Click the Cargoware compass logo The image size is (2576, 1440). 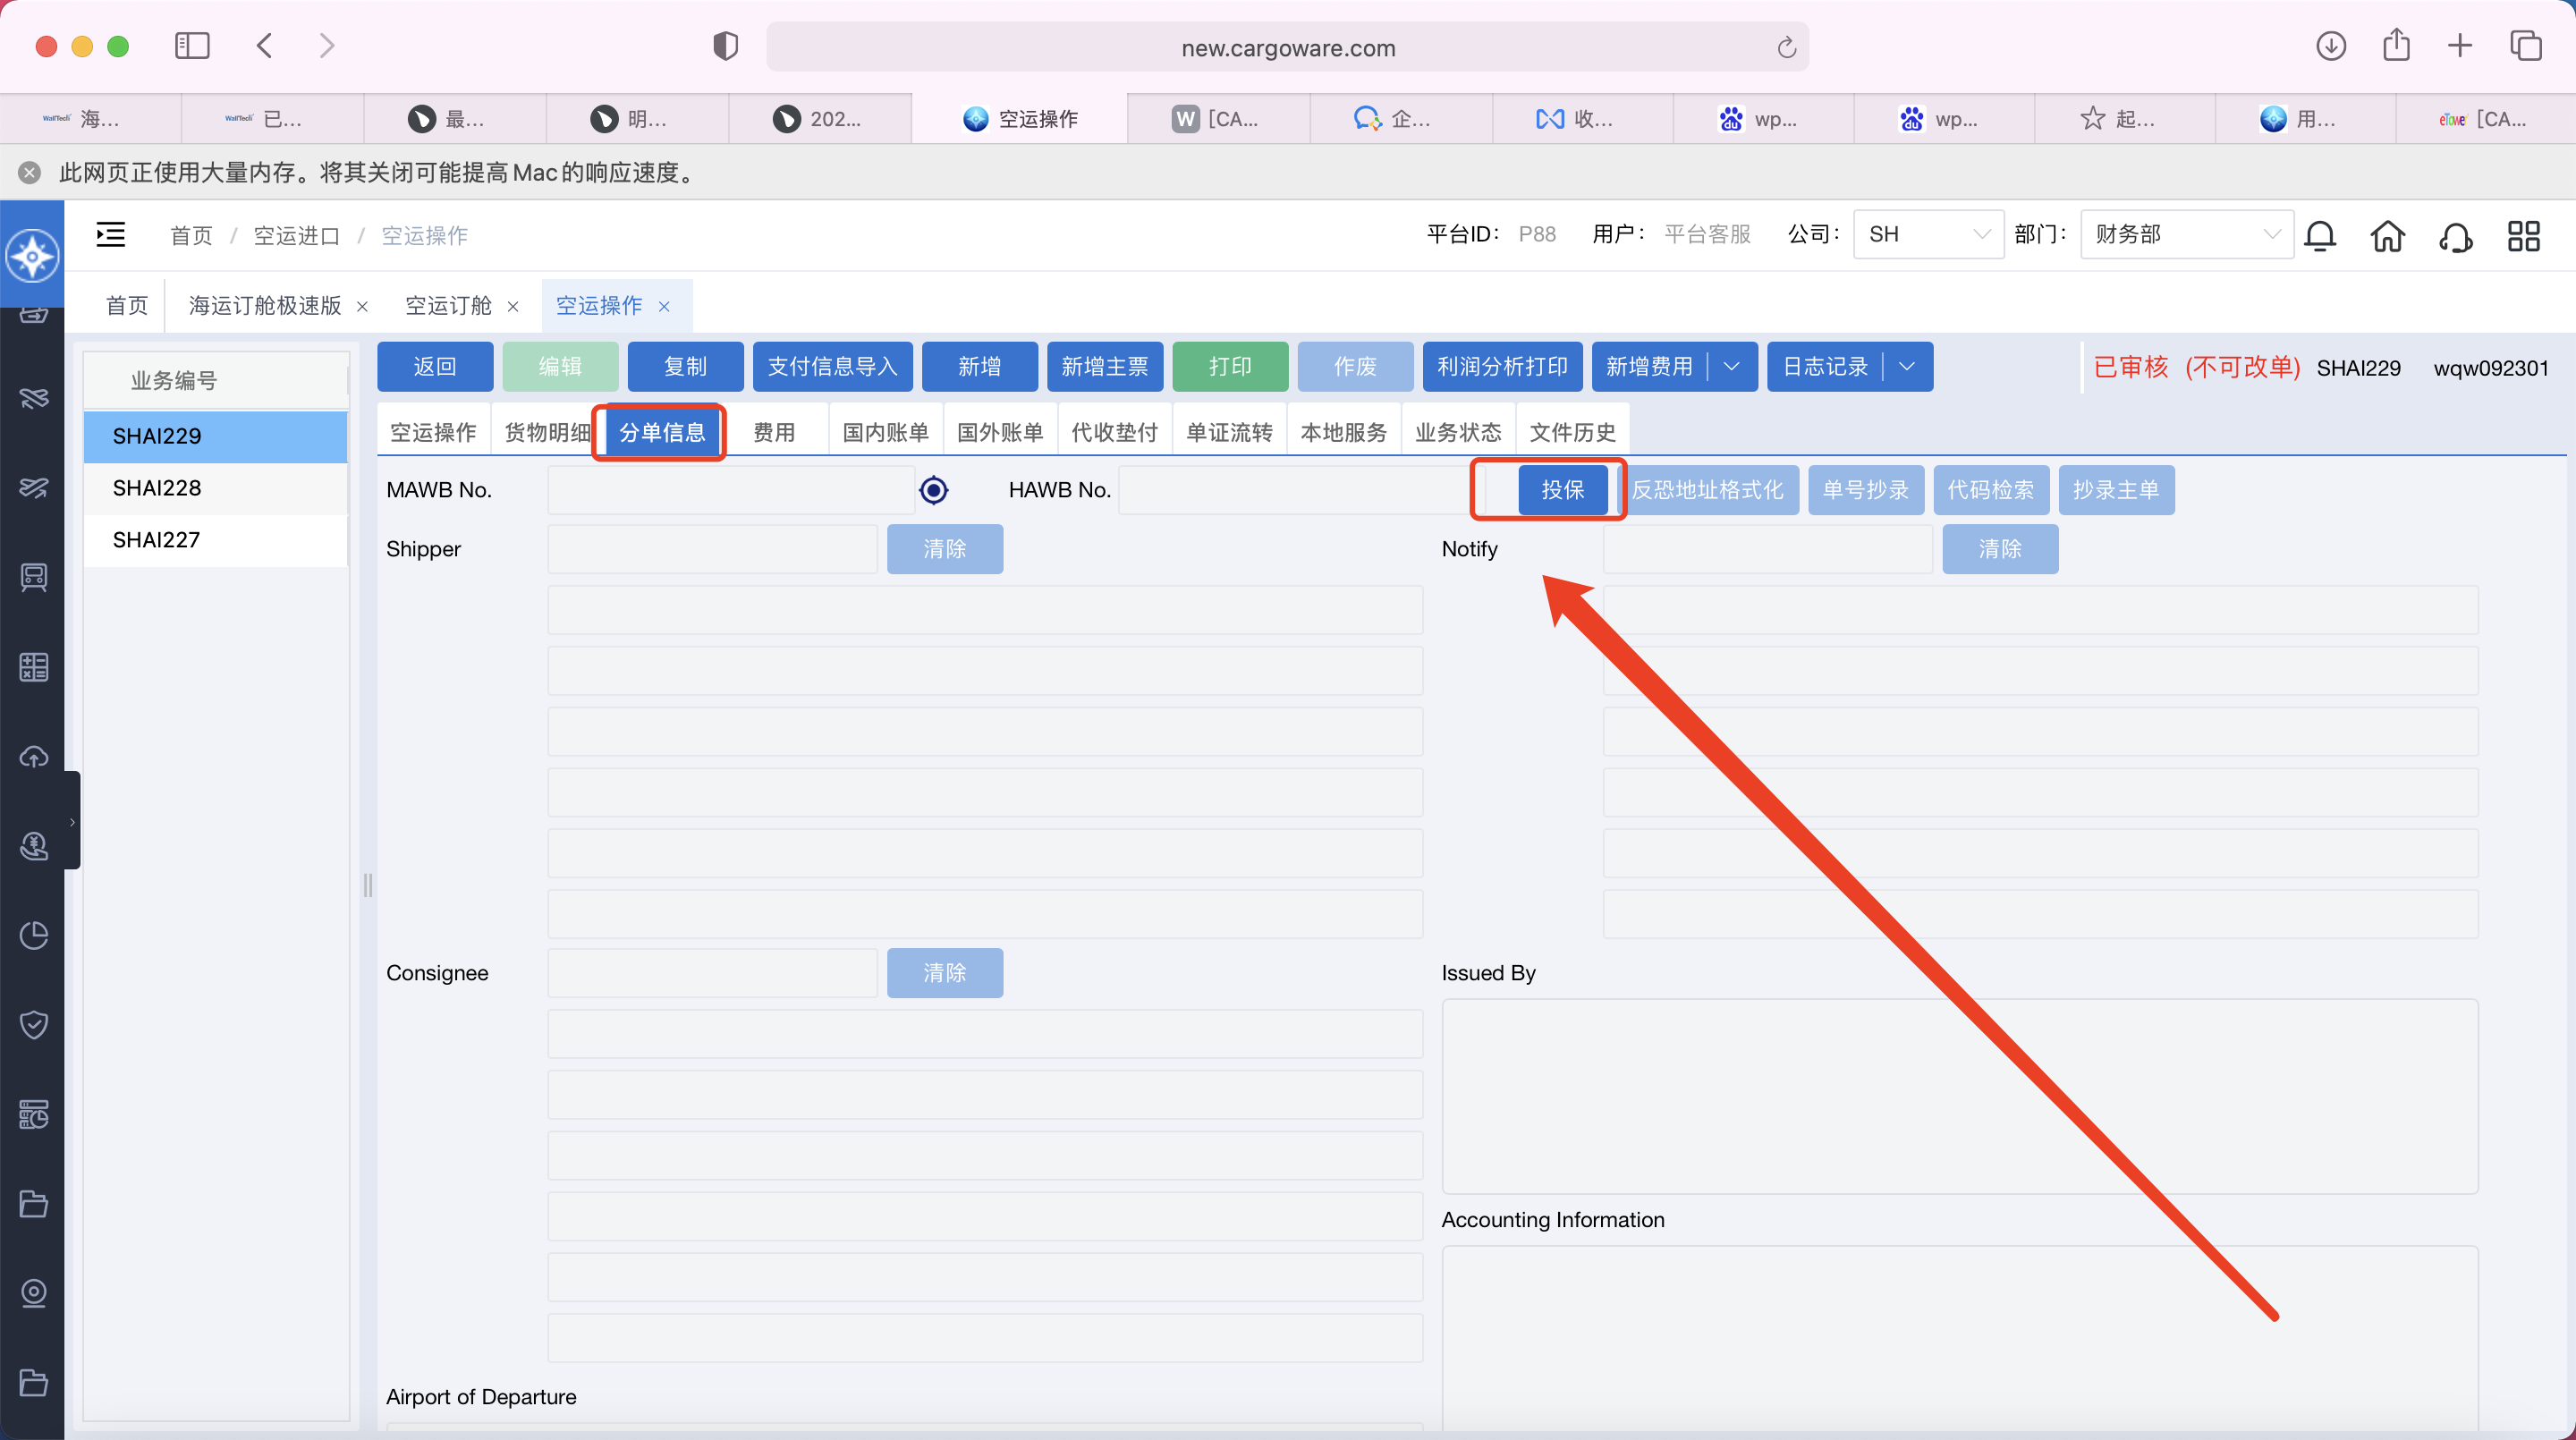click(32, 256)
